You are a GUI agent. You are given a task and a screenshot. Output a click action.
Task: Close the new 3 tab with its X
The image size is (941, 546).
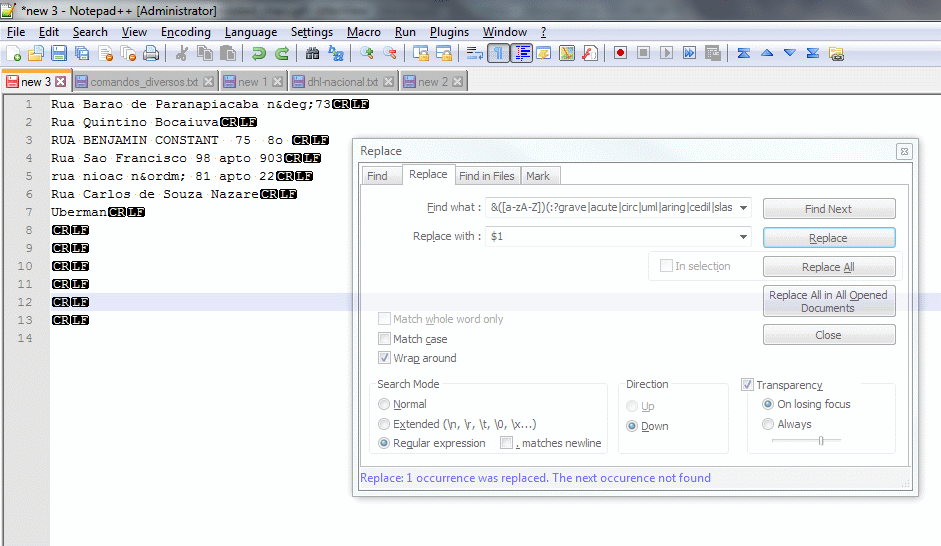point(60,82)
